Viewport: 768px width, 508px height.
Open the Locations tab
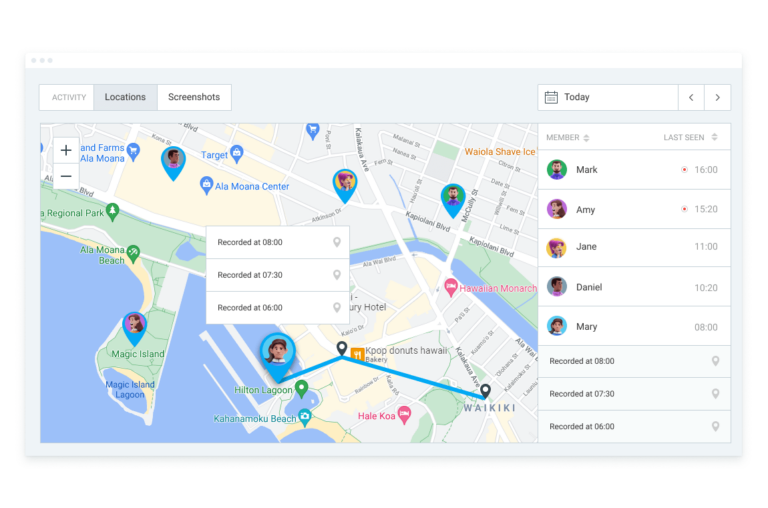tap(125, 97)
